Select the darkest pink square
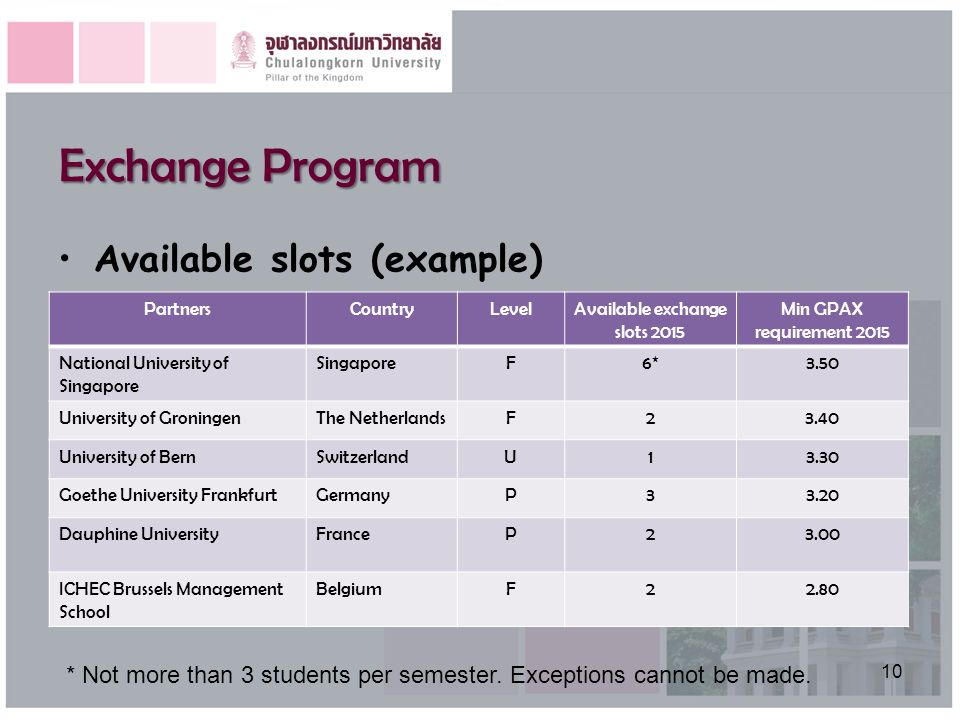The width and height of the screenshot is (960, 720). pos(40,53)
